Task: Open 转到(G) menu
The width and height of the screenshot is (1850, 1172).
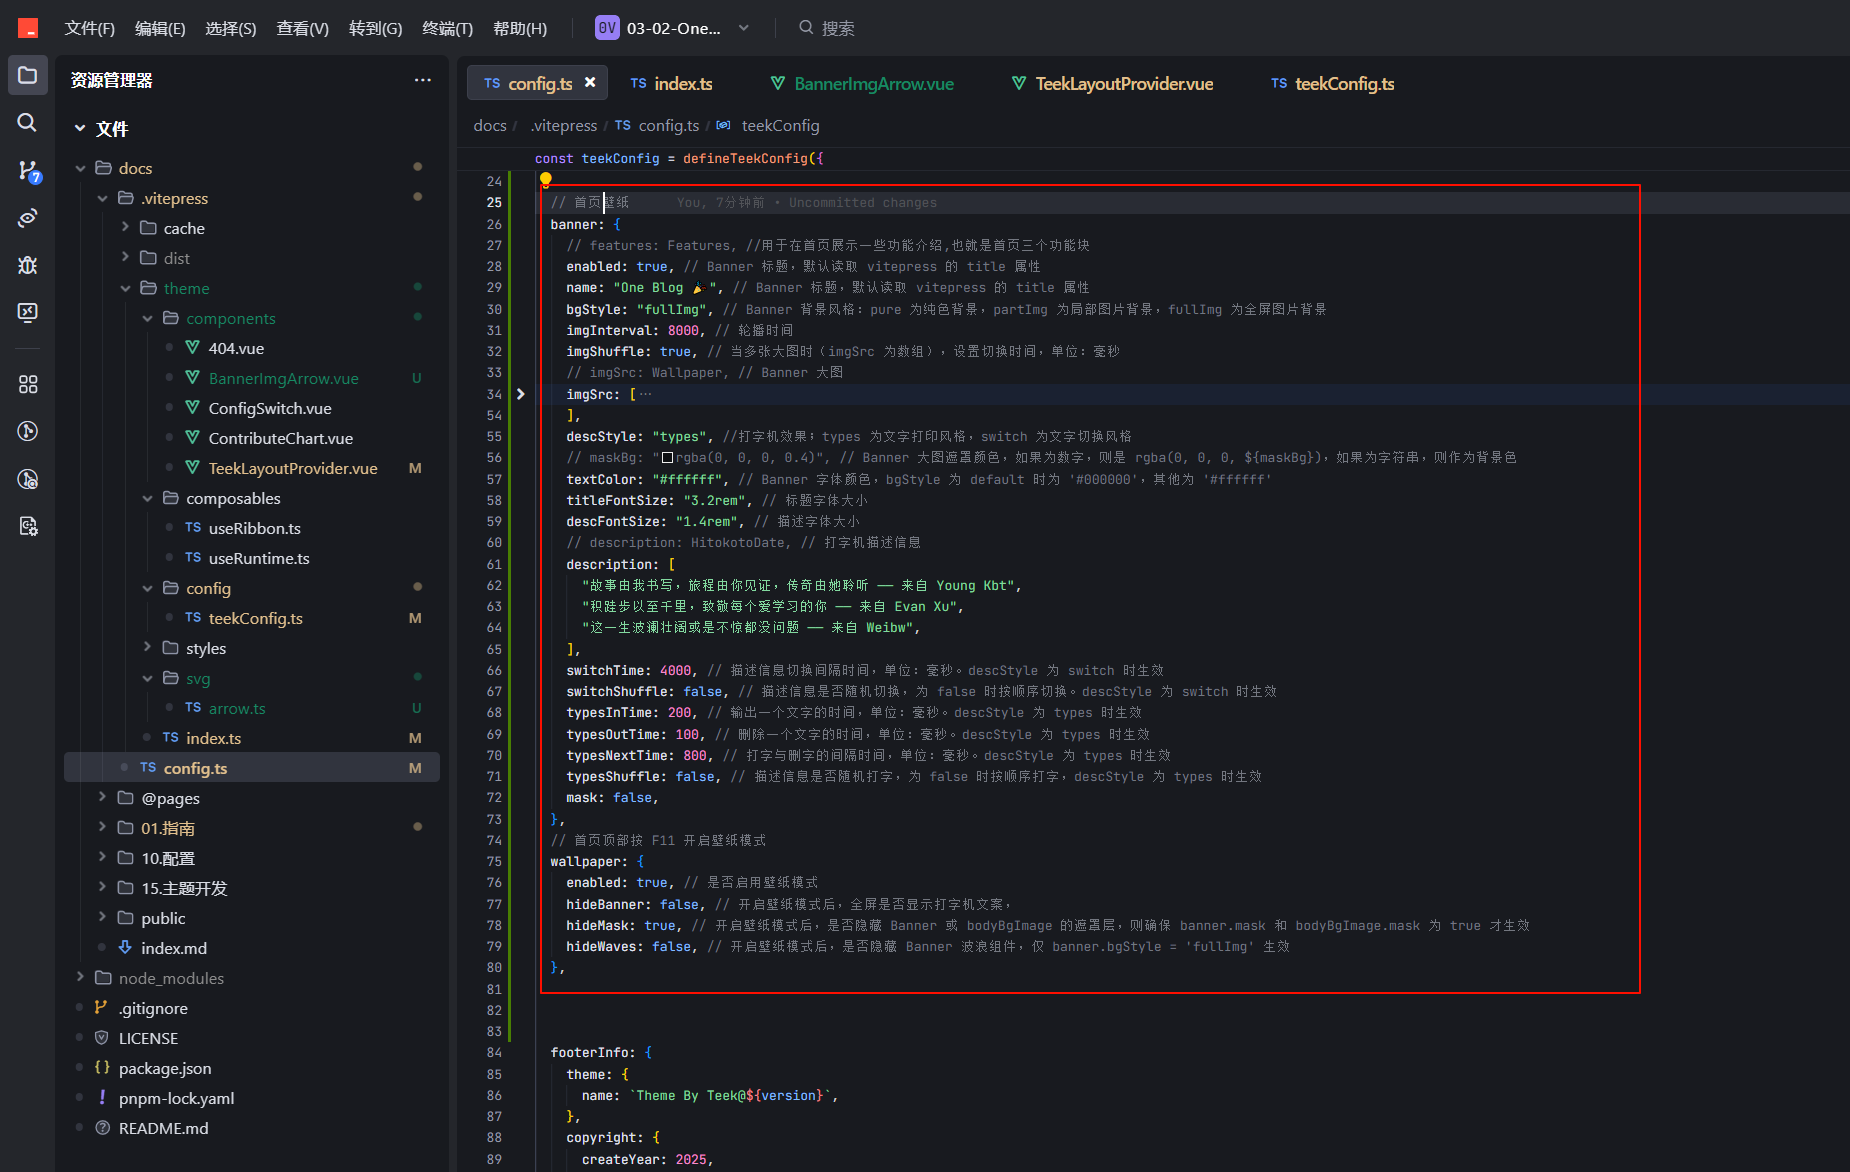Action: [x=376, y=28]
